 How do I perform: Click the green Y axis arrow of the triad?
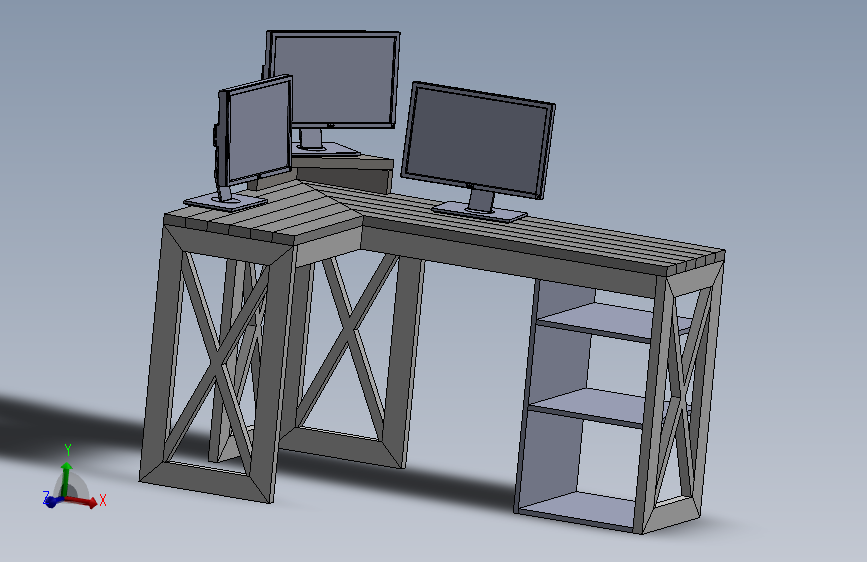(66, 478)
